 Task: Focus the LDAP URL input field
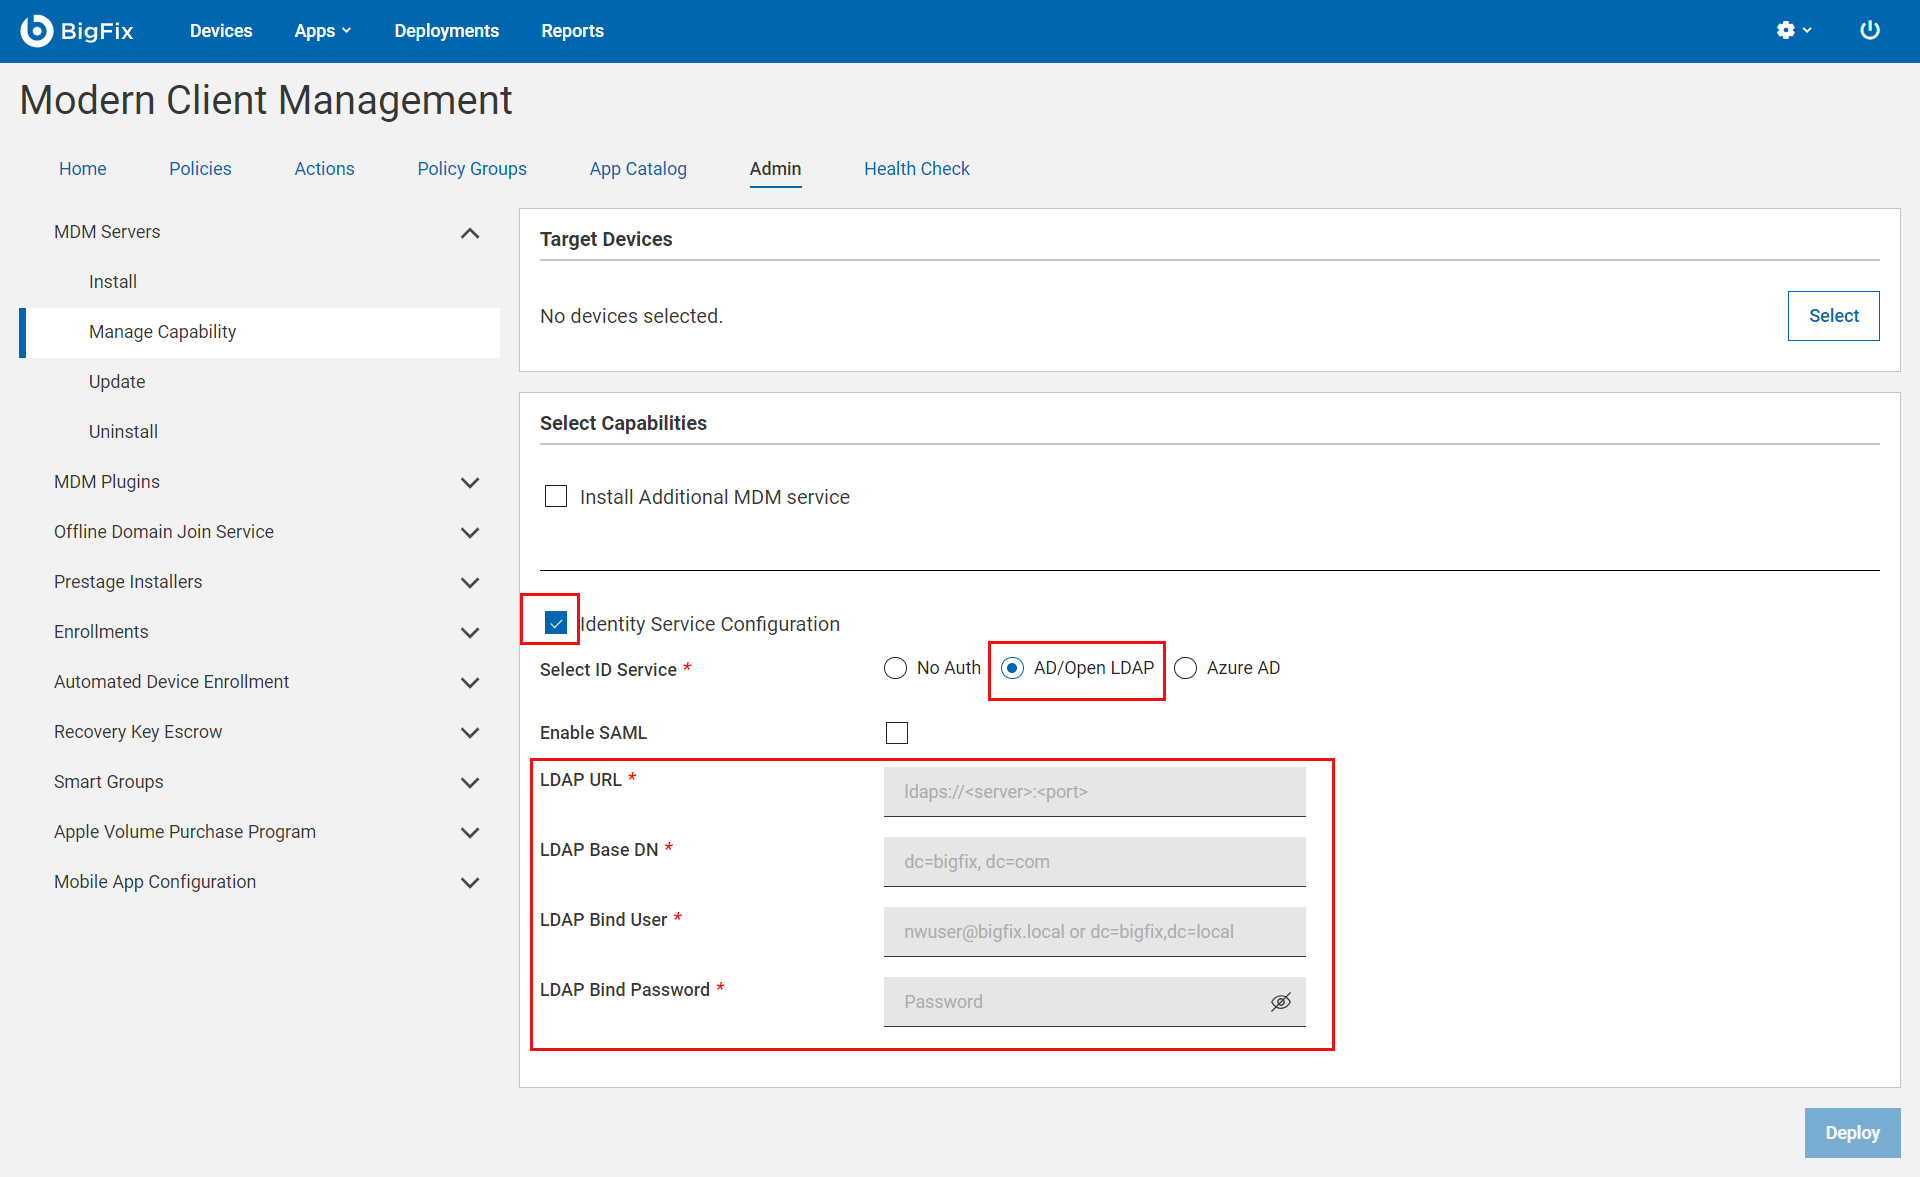click(x=1094, y=792)
